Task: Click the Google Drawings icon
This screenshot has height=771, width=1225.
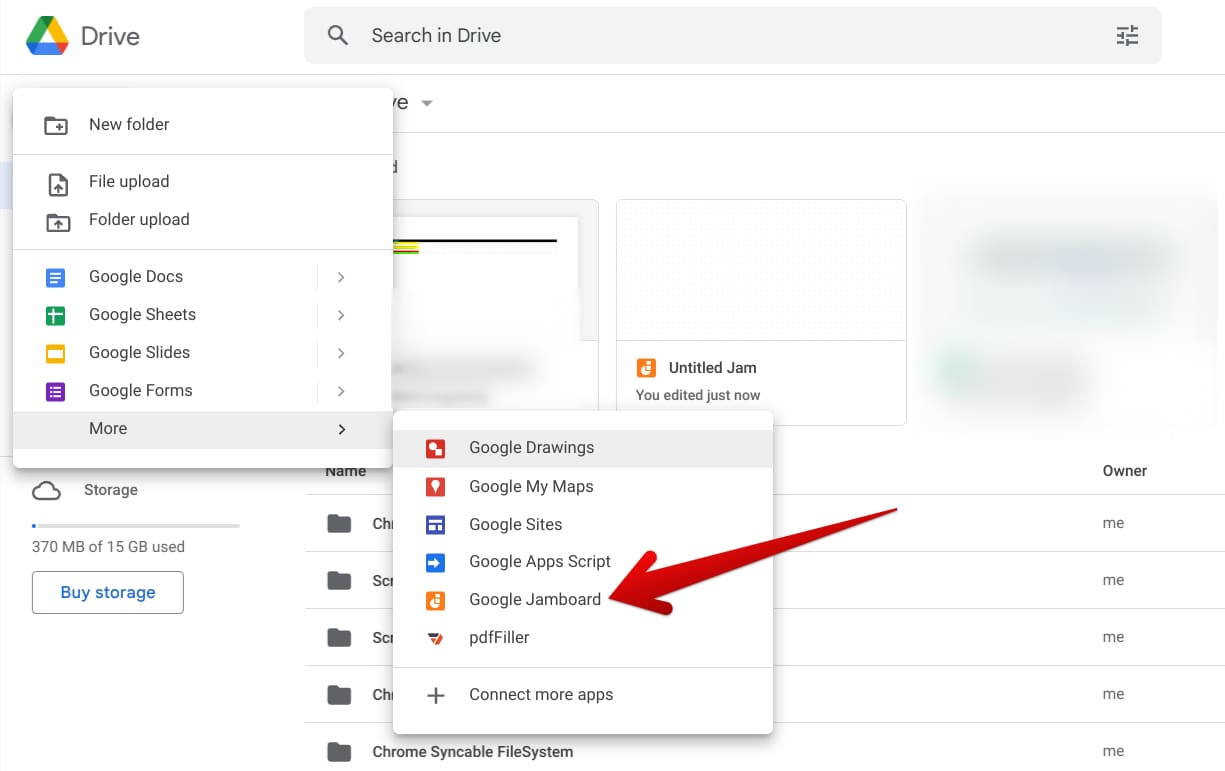Action: (x=435, y=449)
